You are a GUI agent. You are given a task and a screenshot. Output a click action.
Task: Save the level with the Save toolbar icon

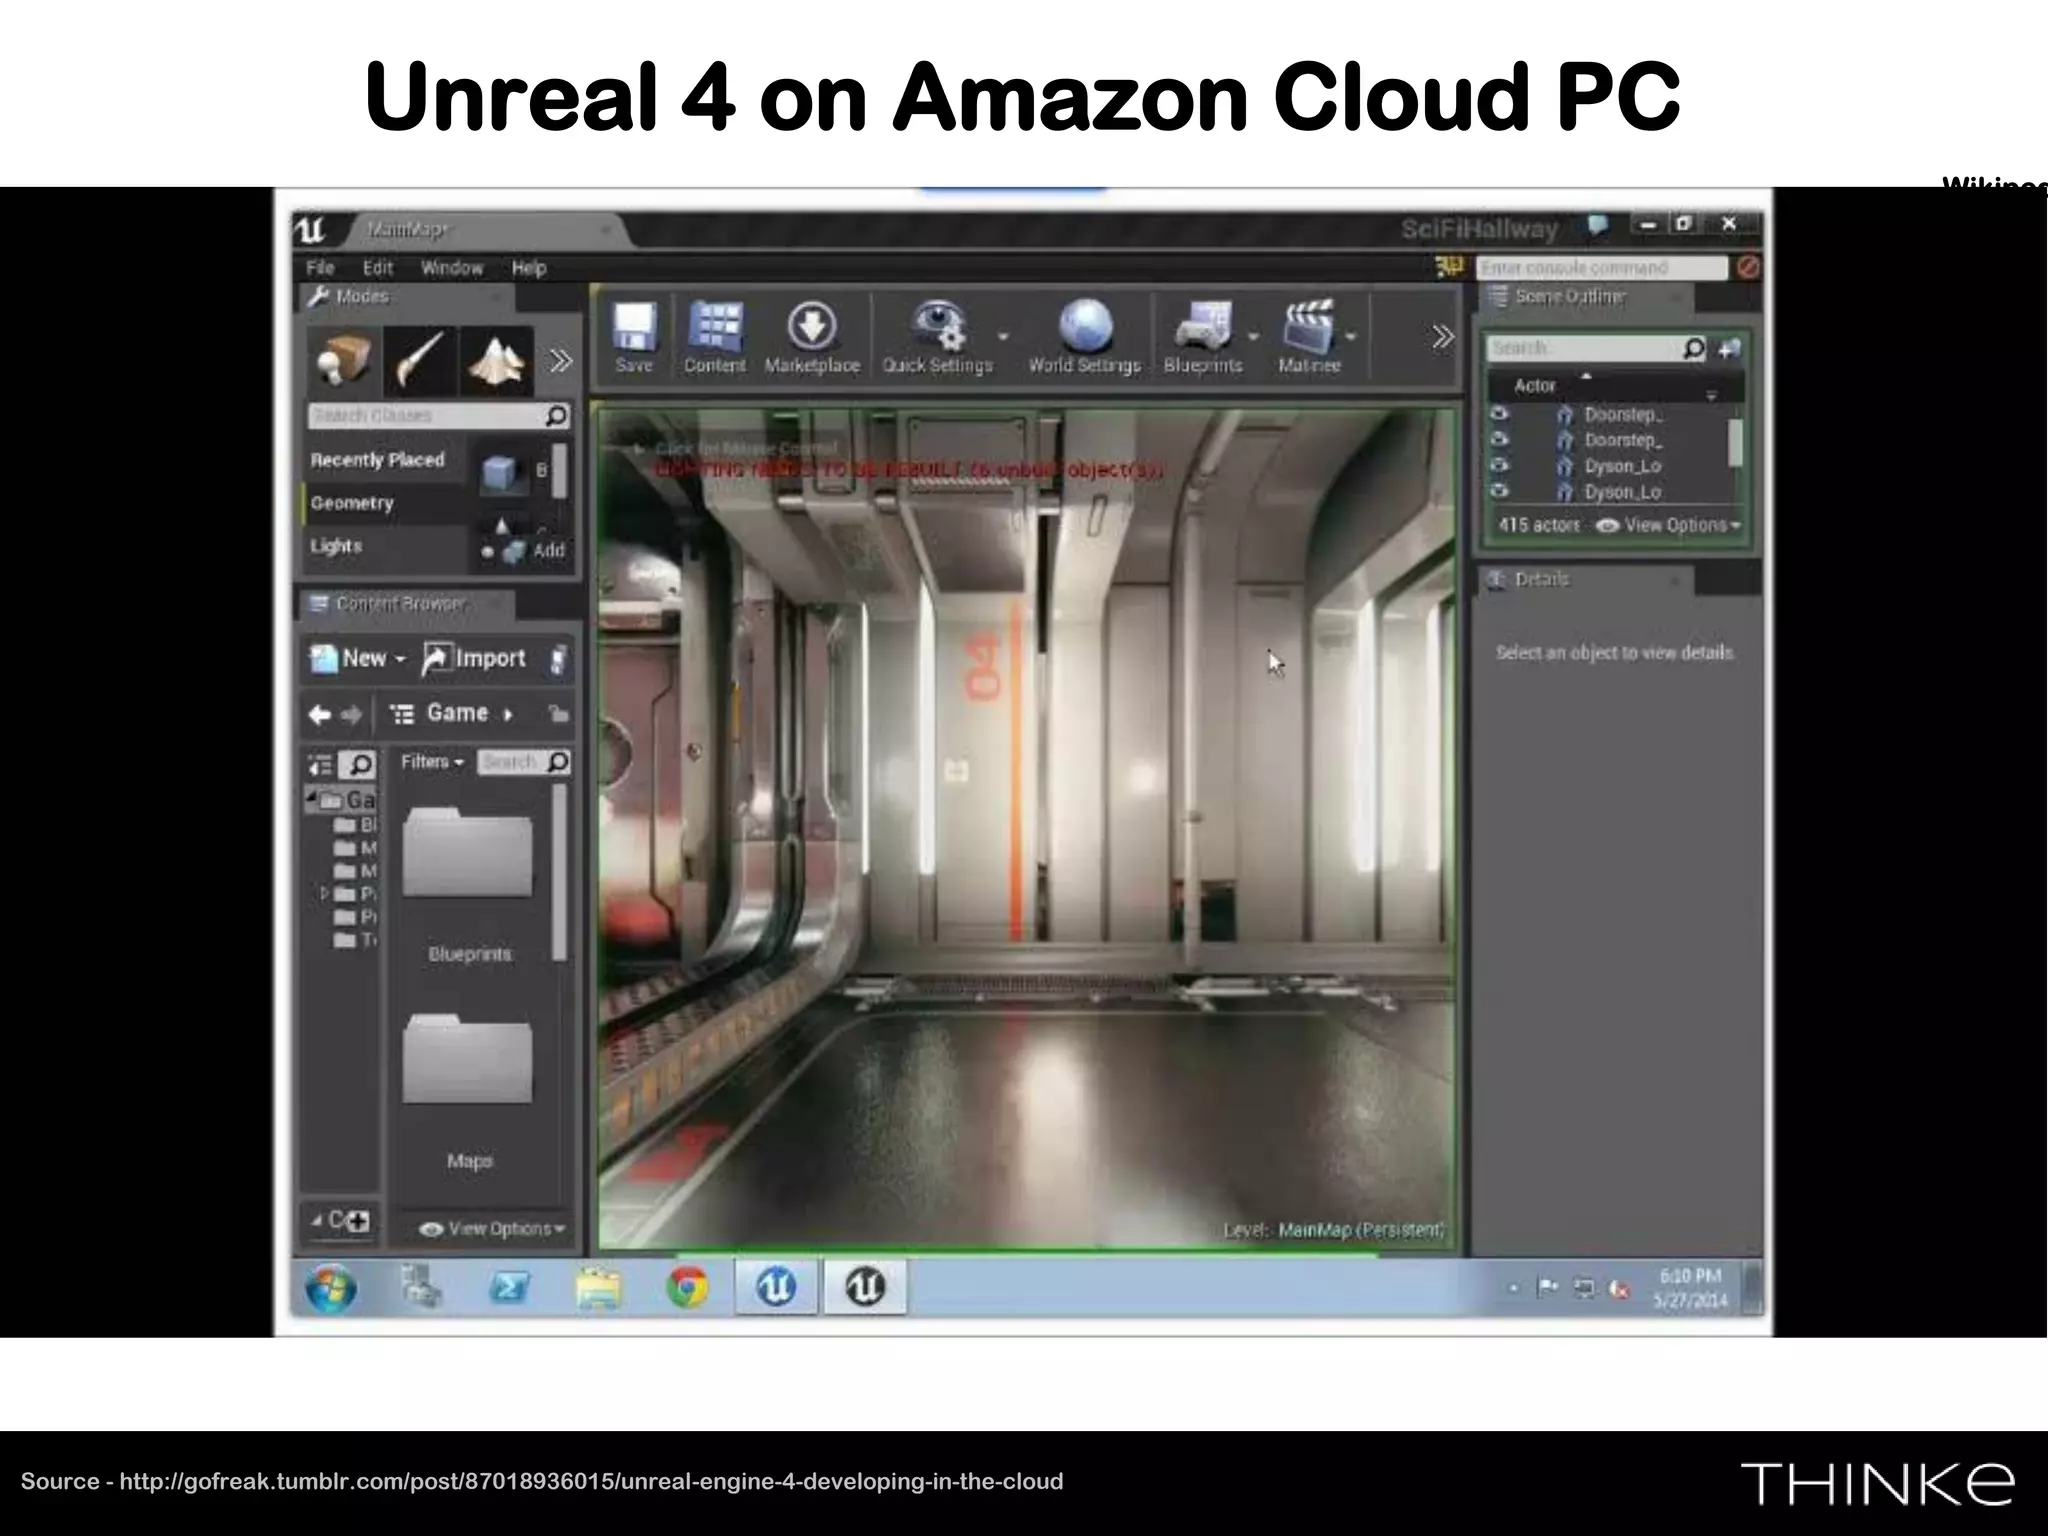coord(634,337)
